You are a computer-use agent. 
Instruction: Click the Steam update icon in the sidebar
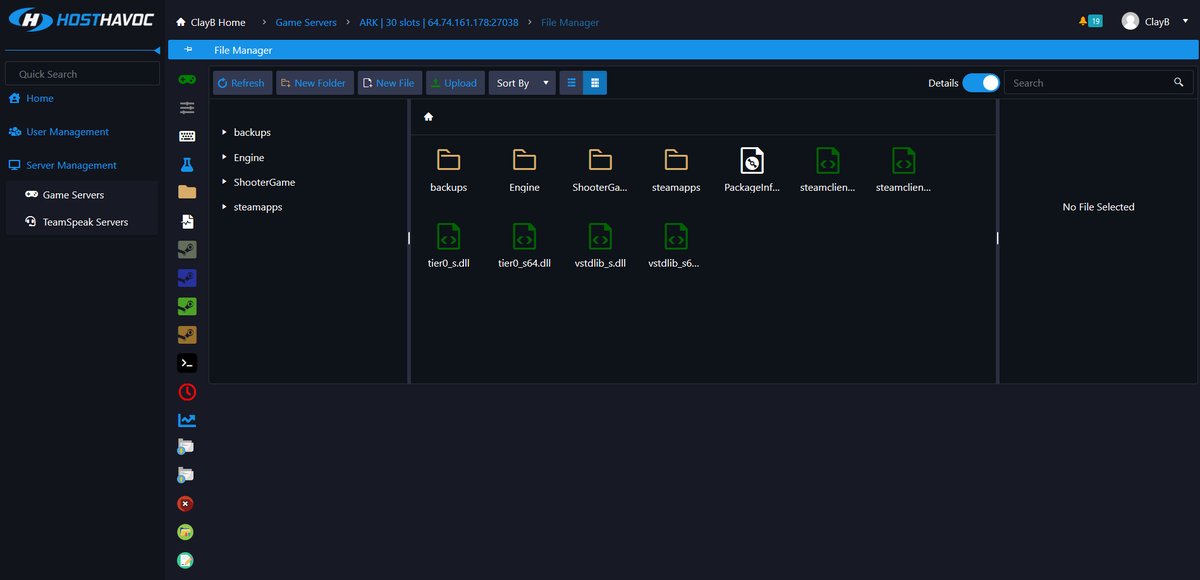click(x=186, y=306)
